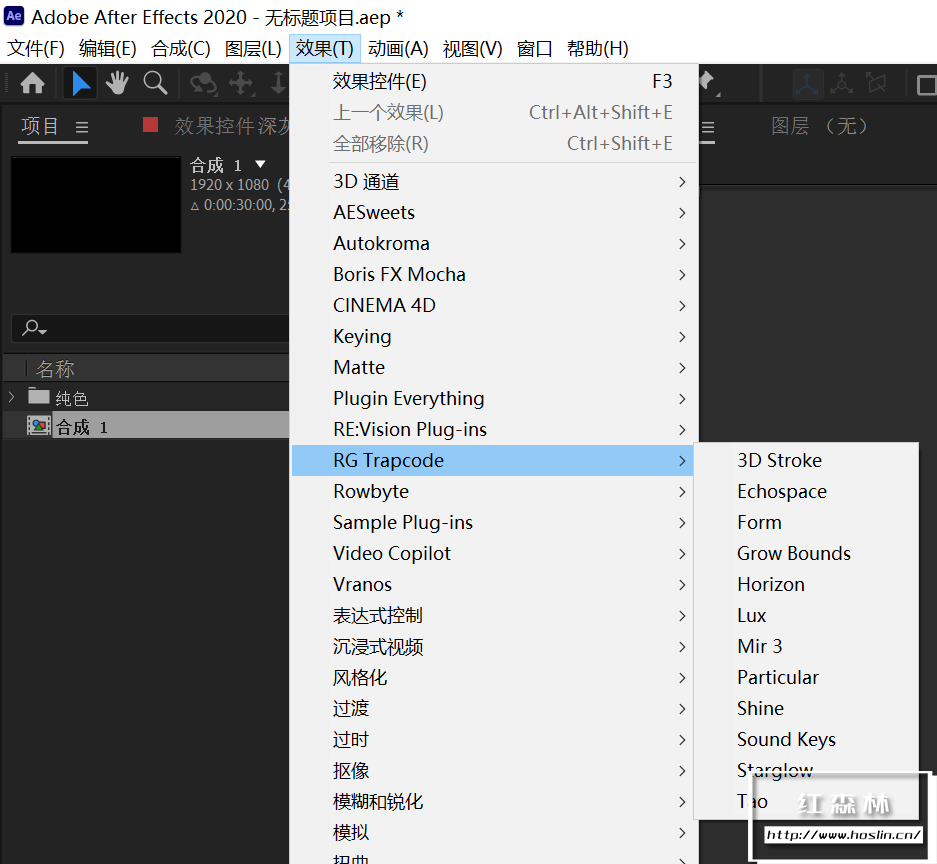Image resolution: width=937 pixels, height=864 pixels.
Task: Open the 视图(V) menu
Action: click(x=472, y=48)
